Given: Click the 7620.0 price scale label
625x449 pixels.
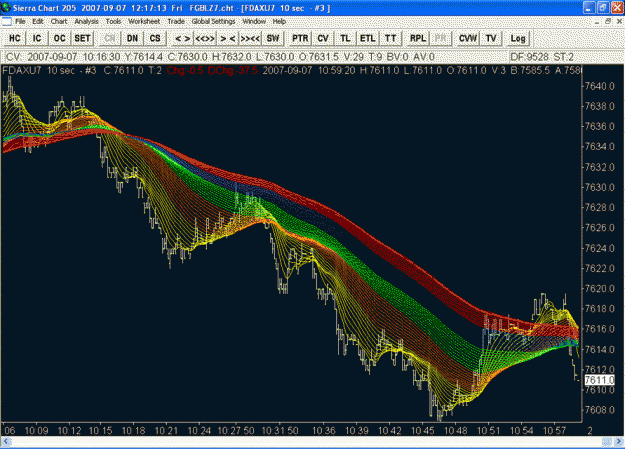Looking at the screenshot, I should click(x=599, y=288).
